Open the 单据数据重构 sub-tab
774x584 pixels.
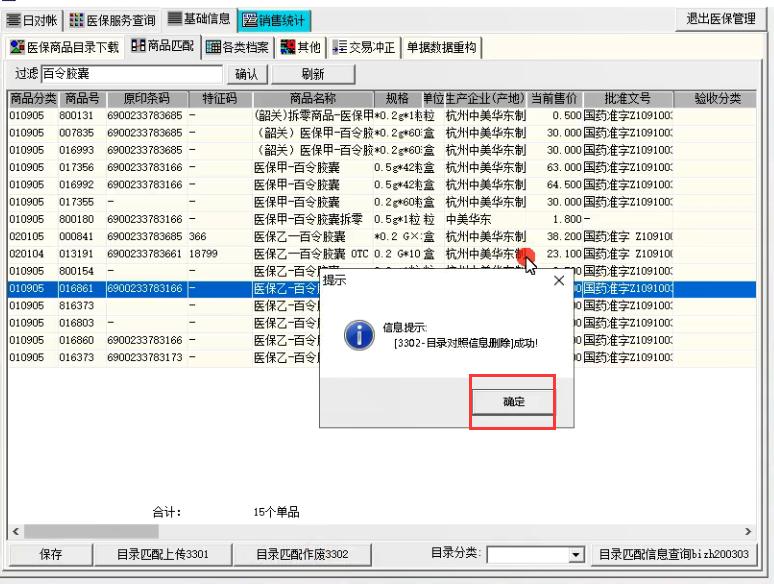[441, 47]
